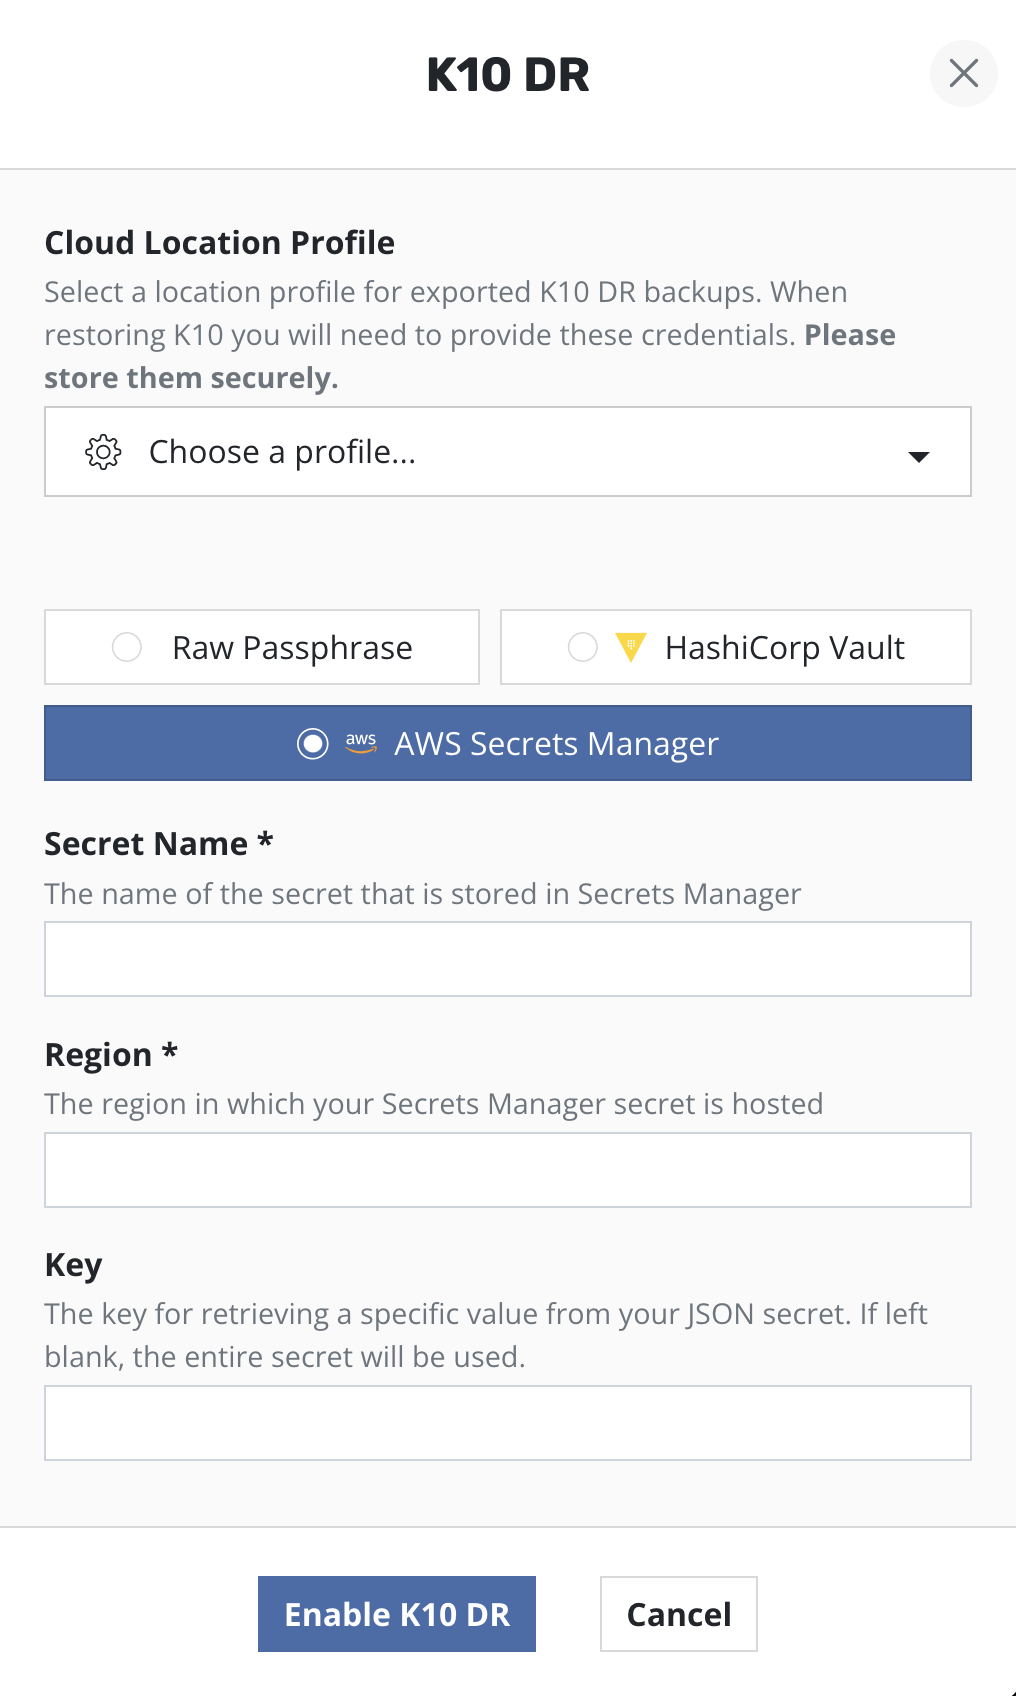1016x1696 pixels.
Task: Focus the Key input field
Action: tap(507, 1423)
